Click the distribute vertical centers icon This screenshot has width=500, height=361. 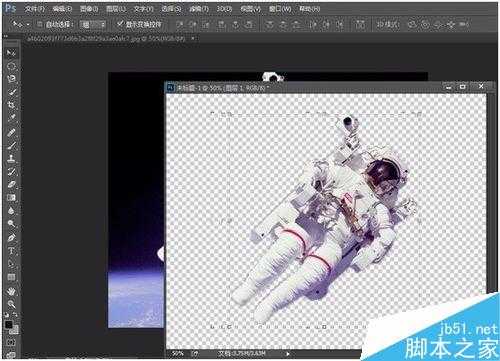[x=283, y=24]
